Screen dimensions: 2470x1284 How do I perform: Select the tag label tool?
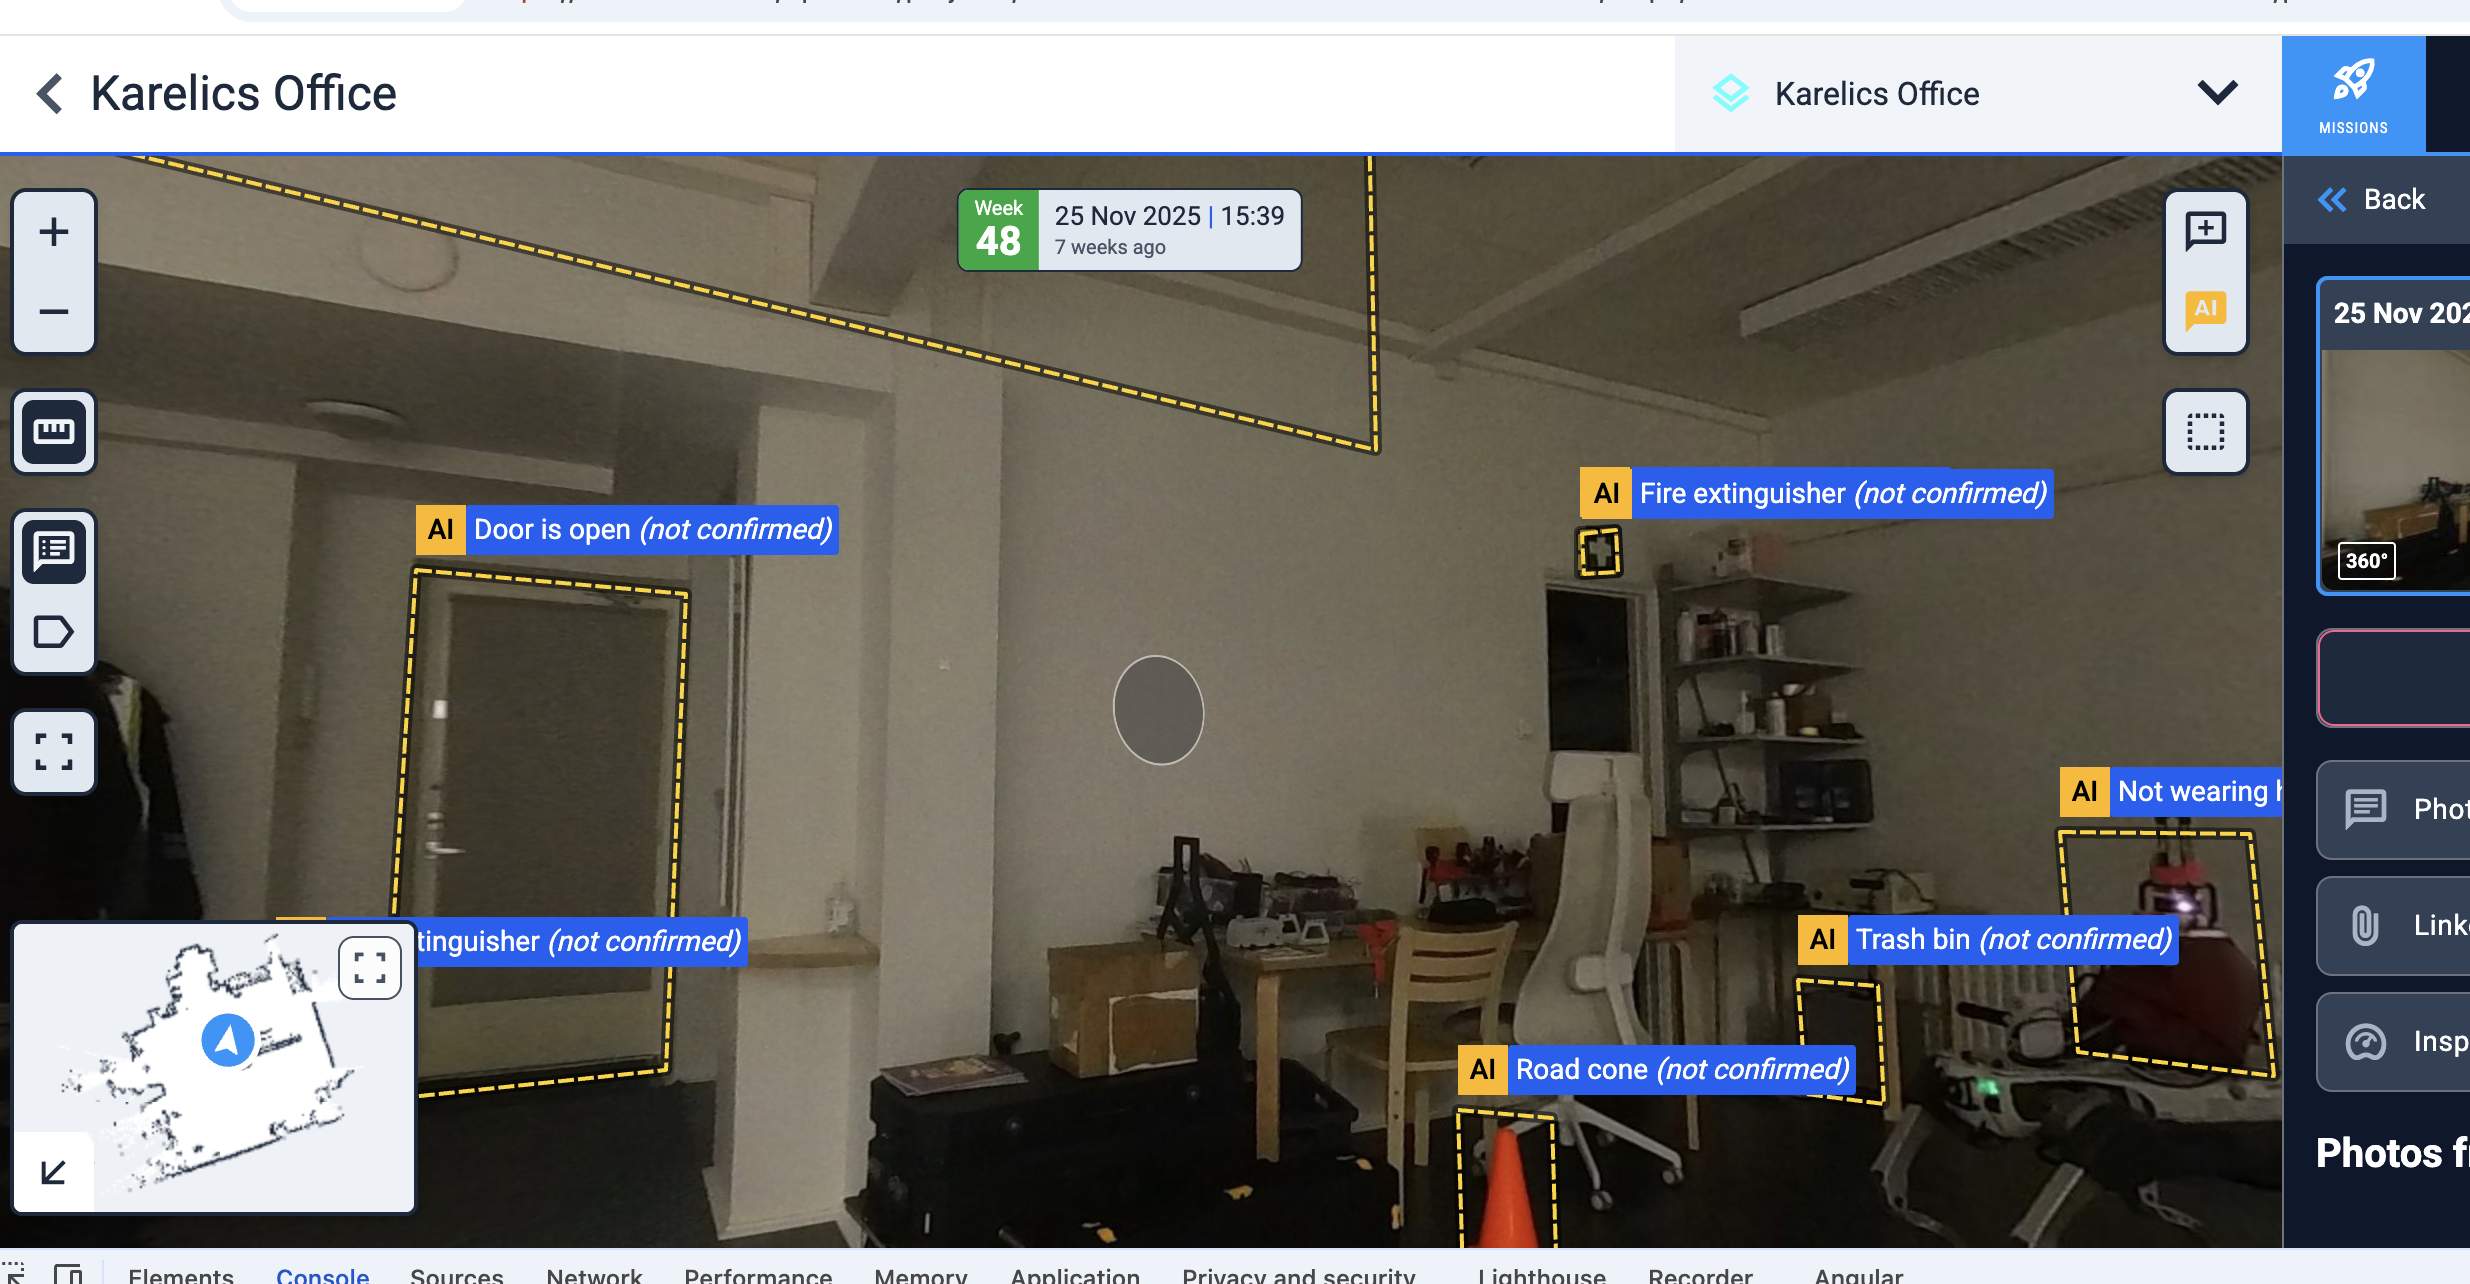[x=54, y=632]
